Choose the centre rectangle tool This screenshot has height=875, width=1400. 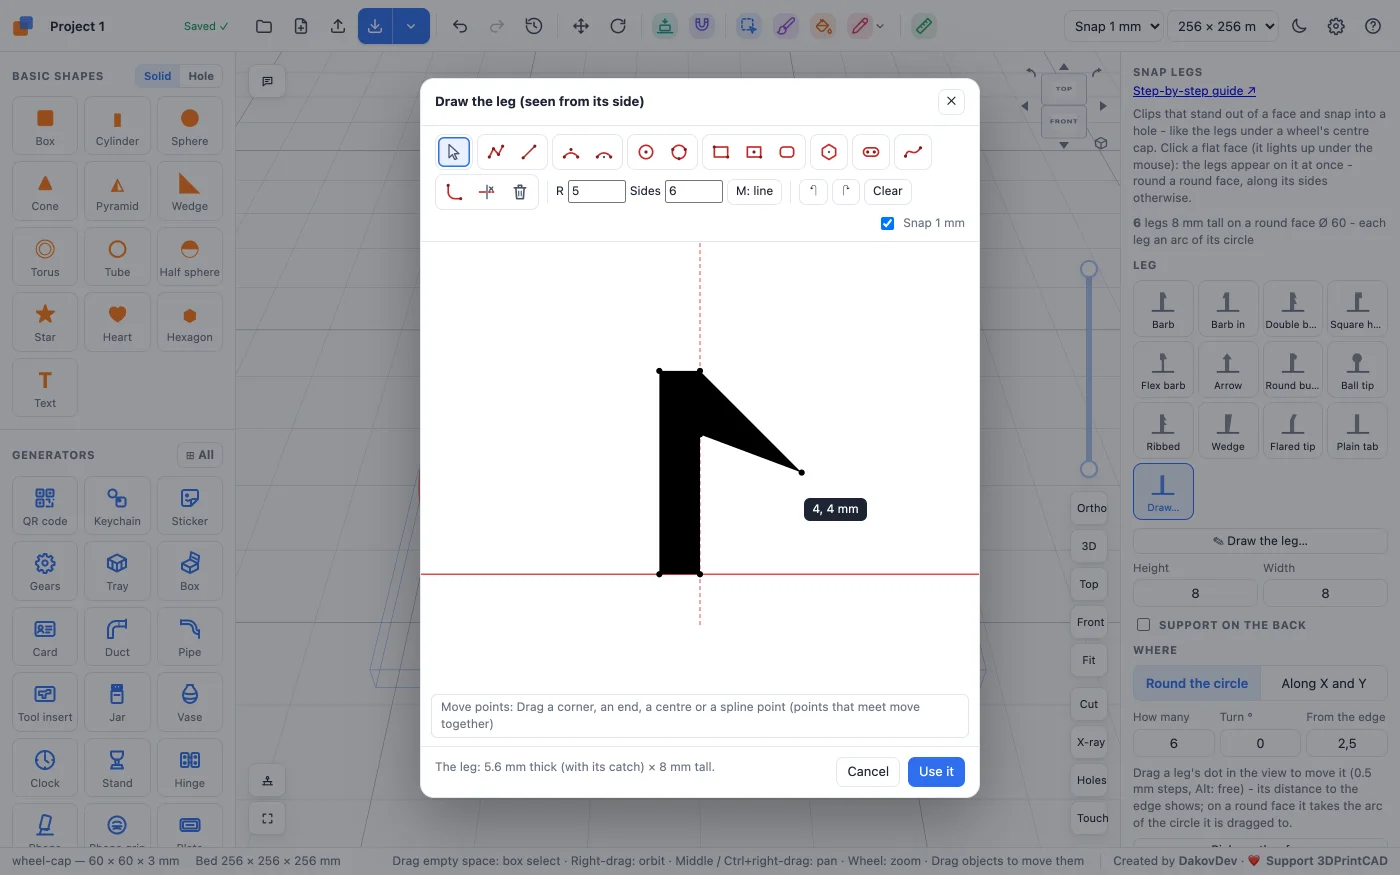pyautogui.click(x=754, y=152)
